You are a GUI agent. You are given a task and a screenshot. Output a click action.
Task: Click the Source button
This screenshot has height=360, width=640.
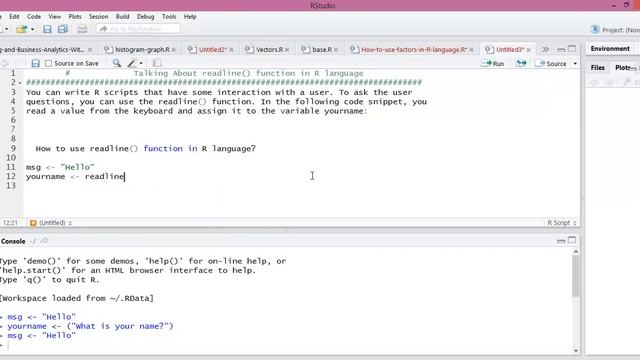[551, 64]
